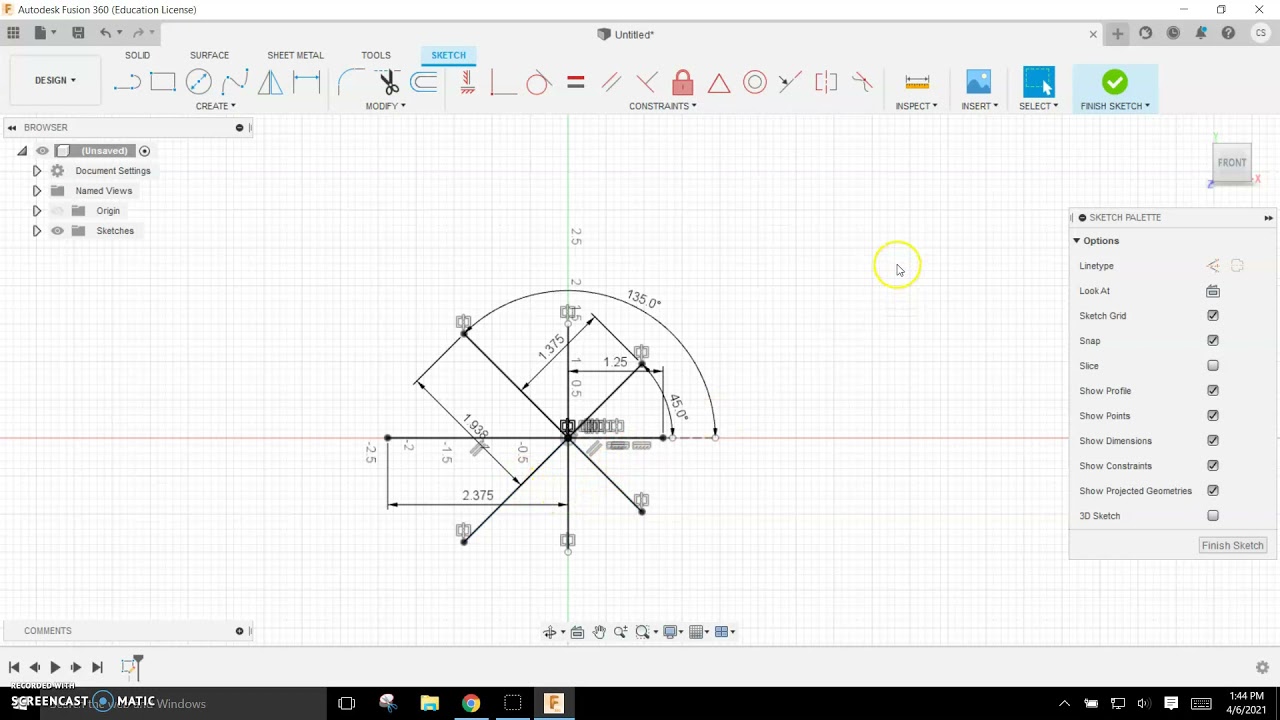Click the Select tool icon
Image resolution: width=1280 pixels, height=720 pixels.
1039,82
